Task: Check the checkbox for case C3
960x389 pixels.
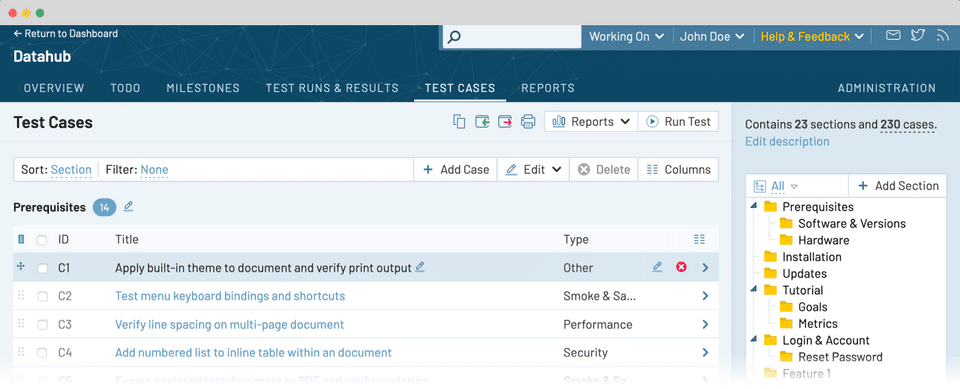Action: pos(42,325)
